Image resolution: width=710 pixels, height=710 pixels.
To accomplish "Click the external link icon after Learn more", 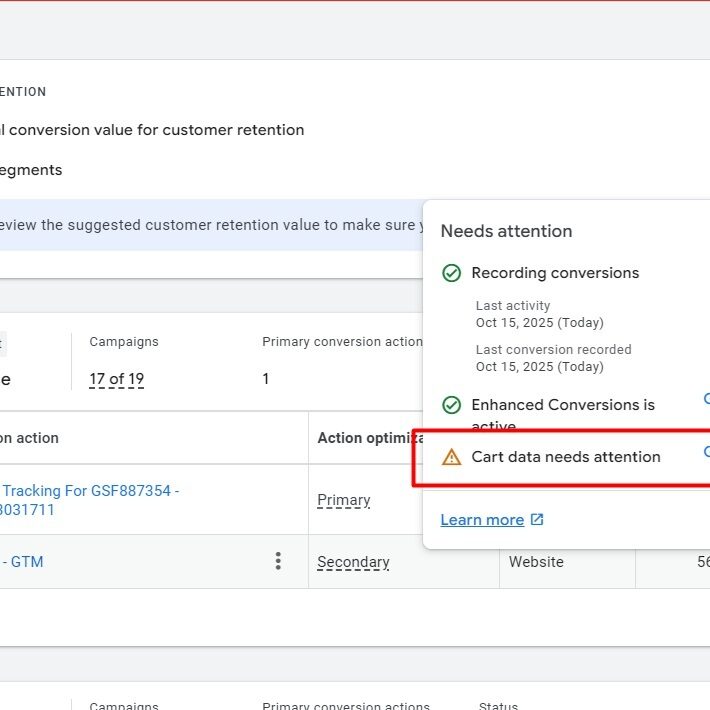I will tap(537, 520).
